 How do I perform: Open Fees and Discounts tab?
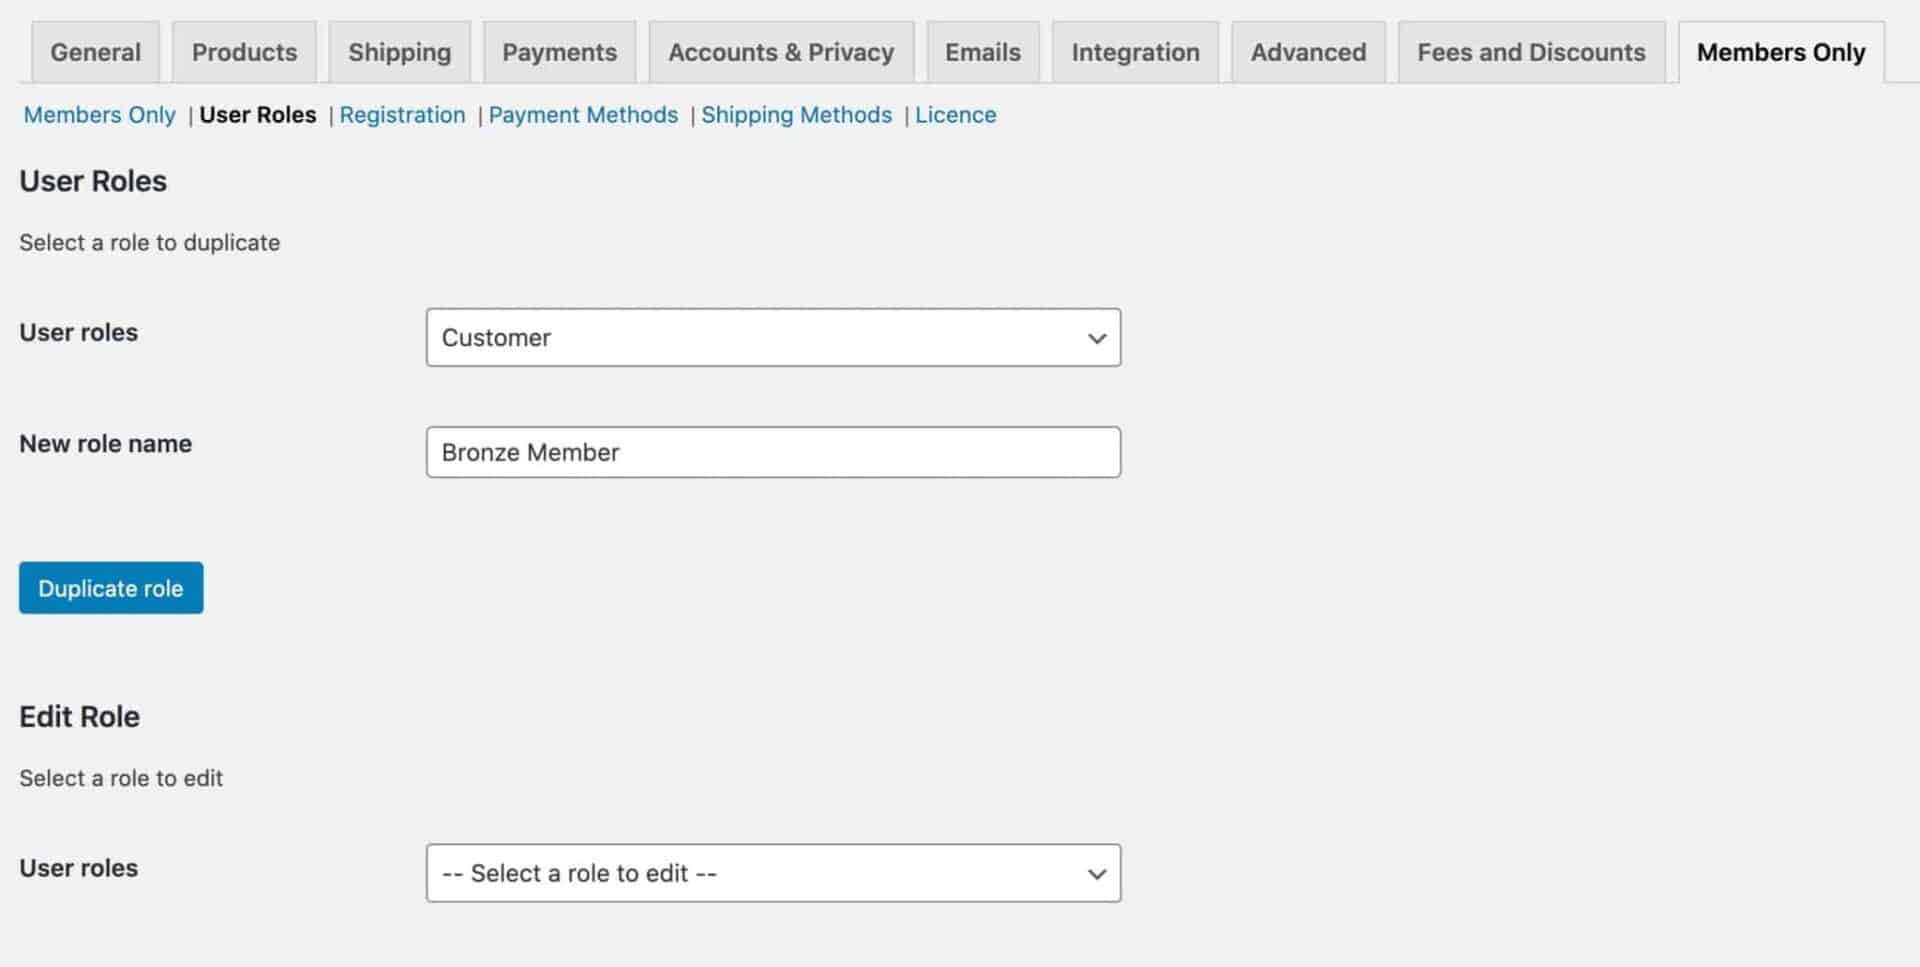[x=1531, y=52]
